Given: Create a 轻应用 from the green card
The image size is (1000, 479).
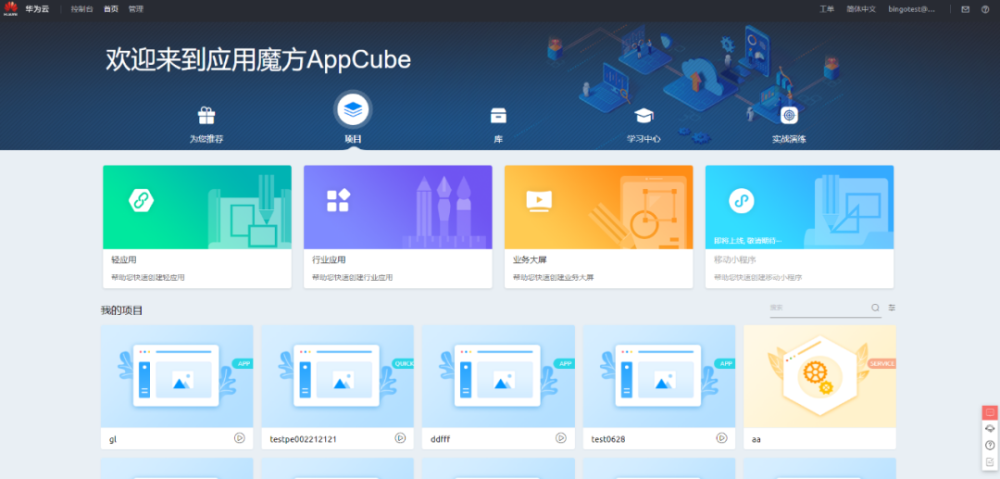Looking at the screenshot, I should point(197,226).
